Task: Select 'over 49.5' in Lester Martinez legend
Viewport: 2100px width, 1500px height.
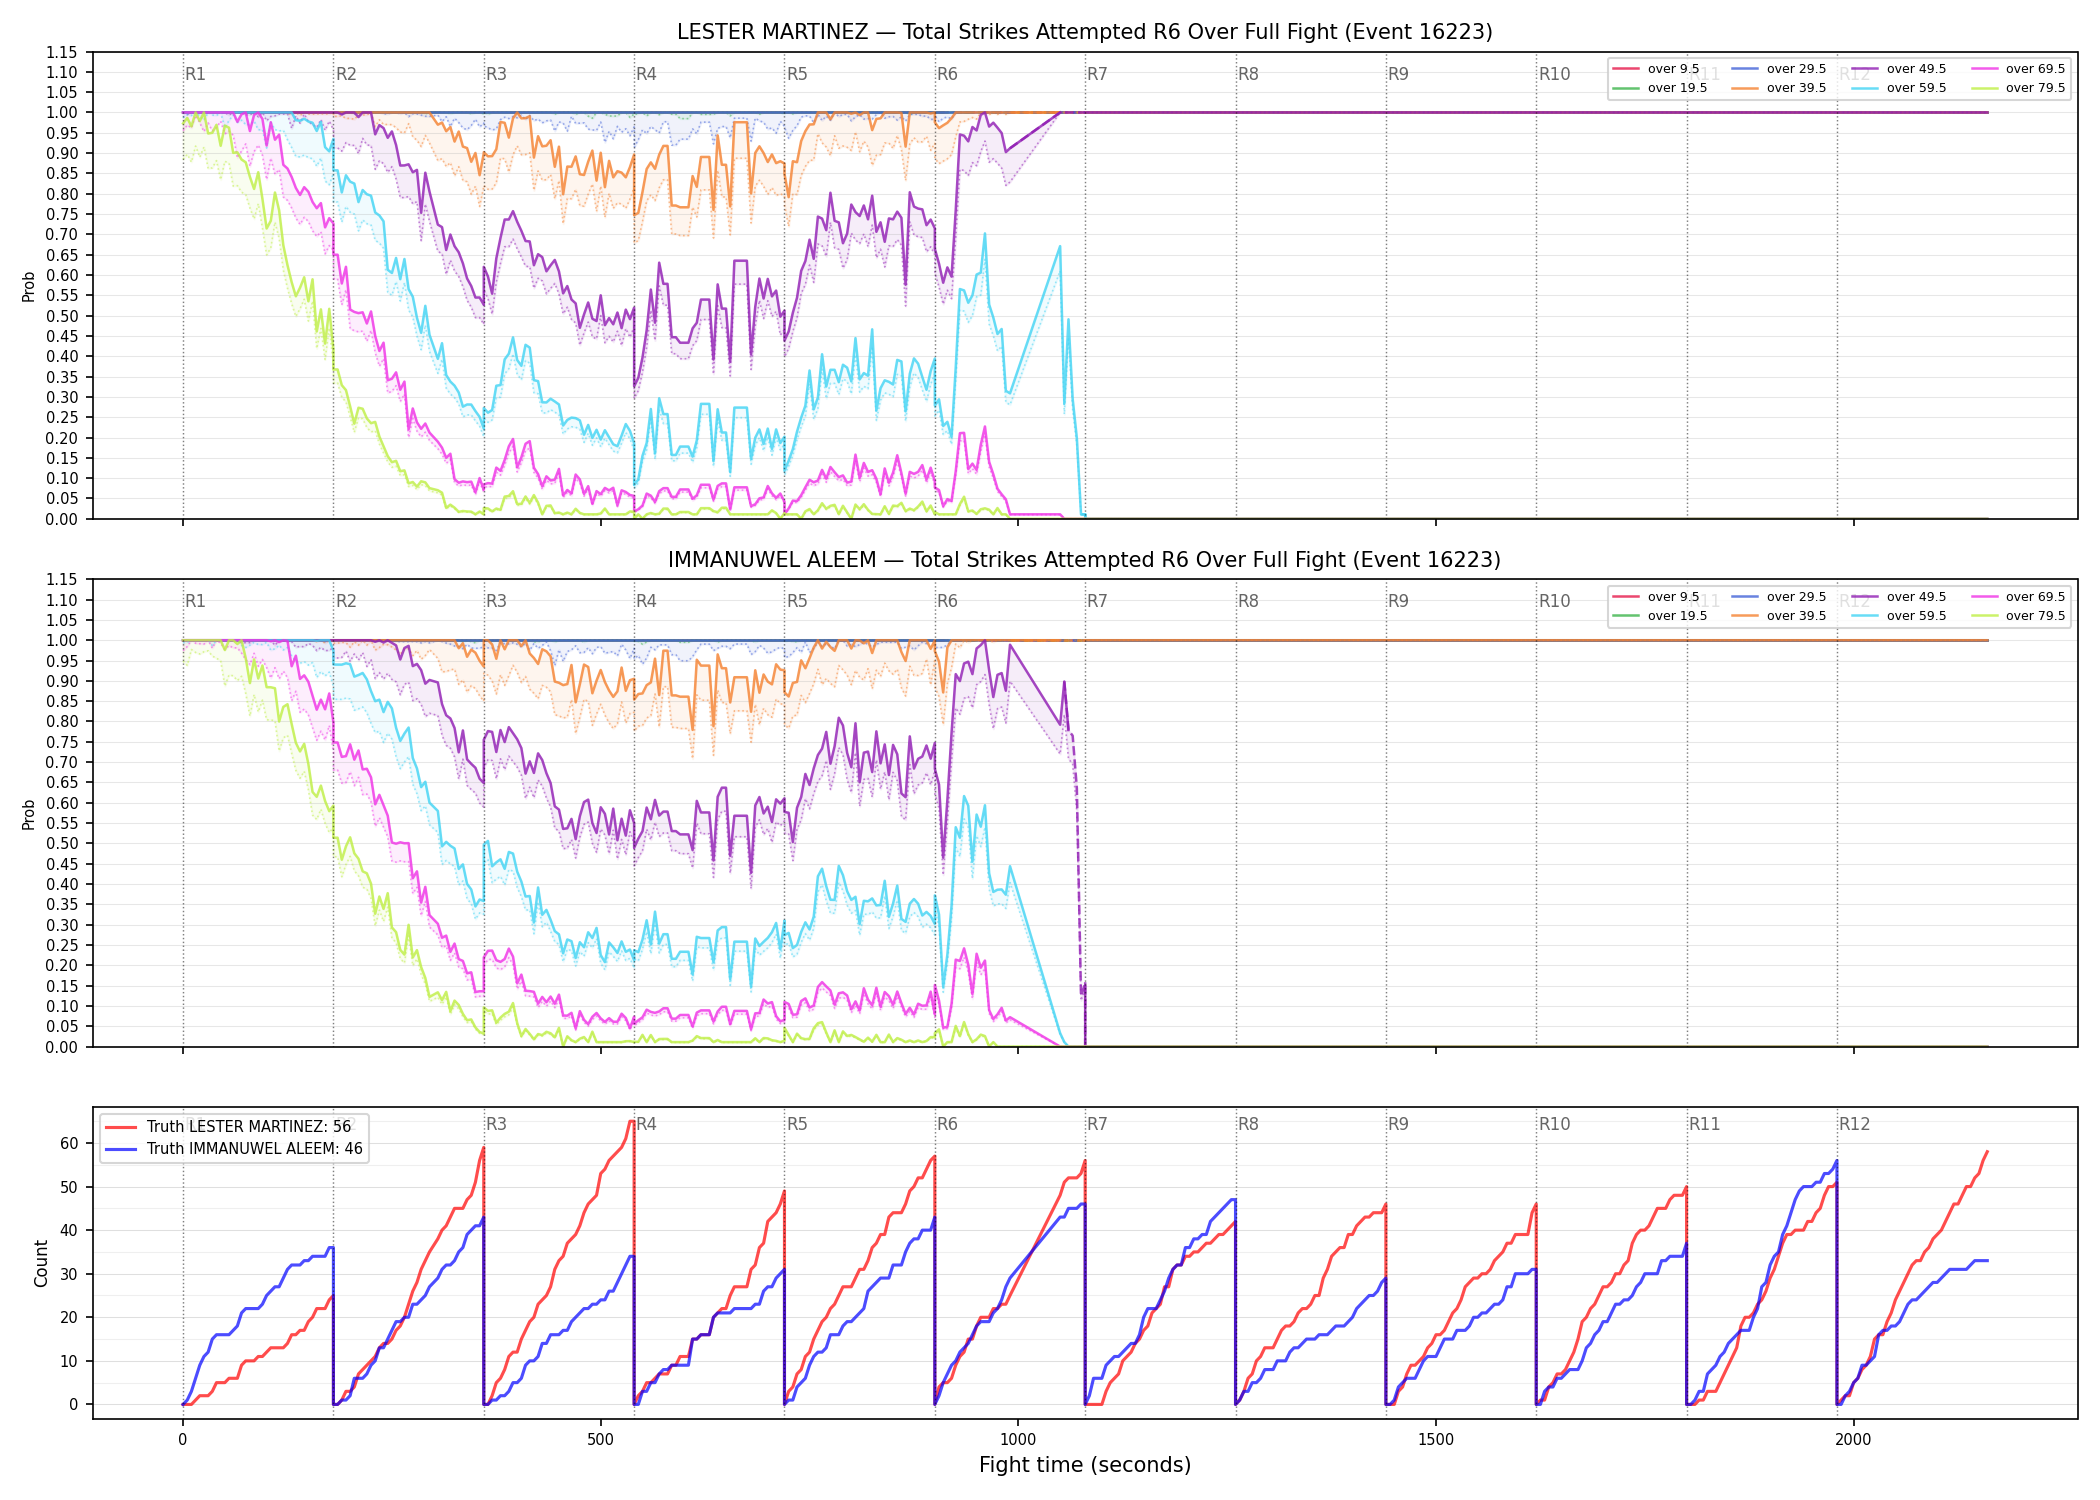Action: click(x=1899, y=69)
